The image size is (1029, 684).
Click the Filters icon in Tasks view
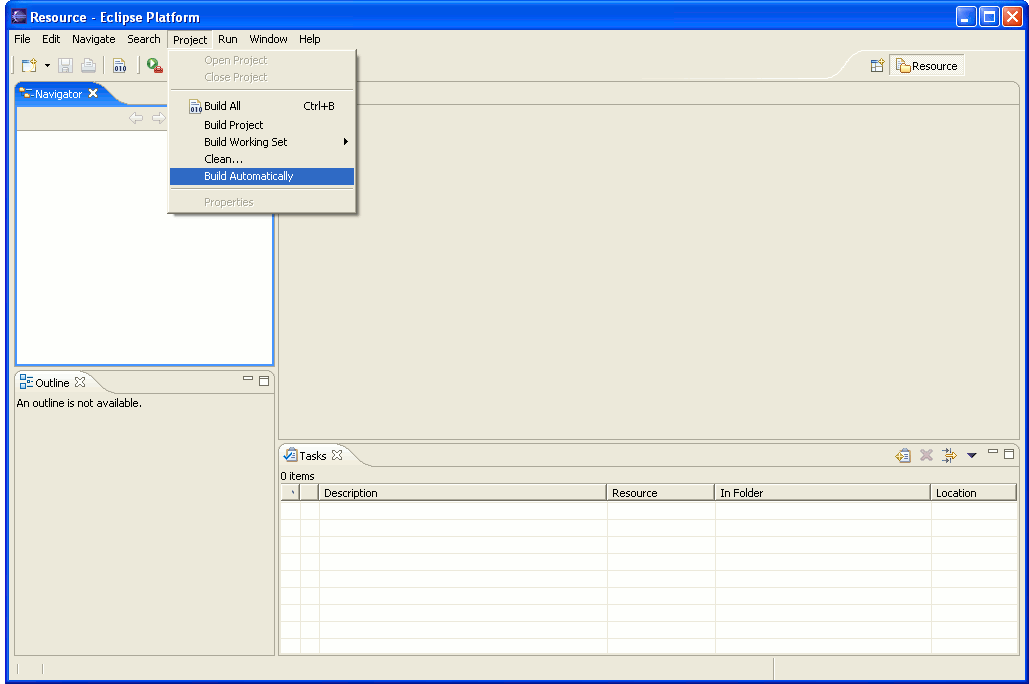point(949,455)
